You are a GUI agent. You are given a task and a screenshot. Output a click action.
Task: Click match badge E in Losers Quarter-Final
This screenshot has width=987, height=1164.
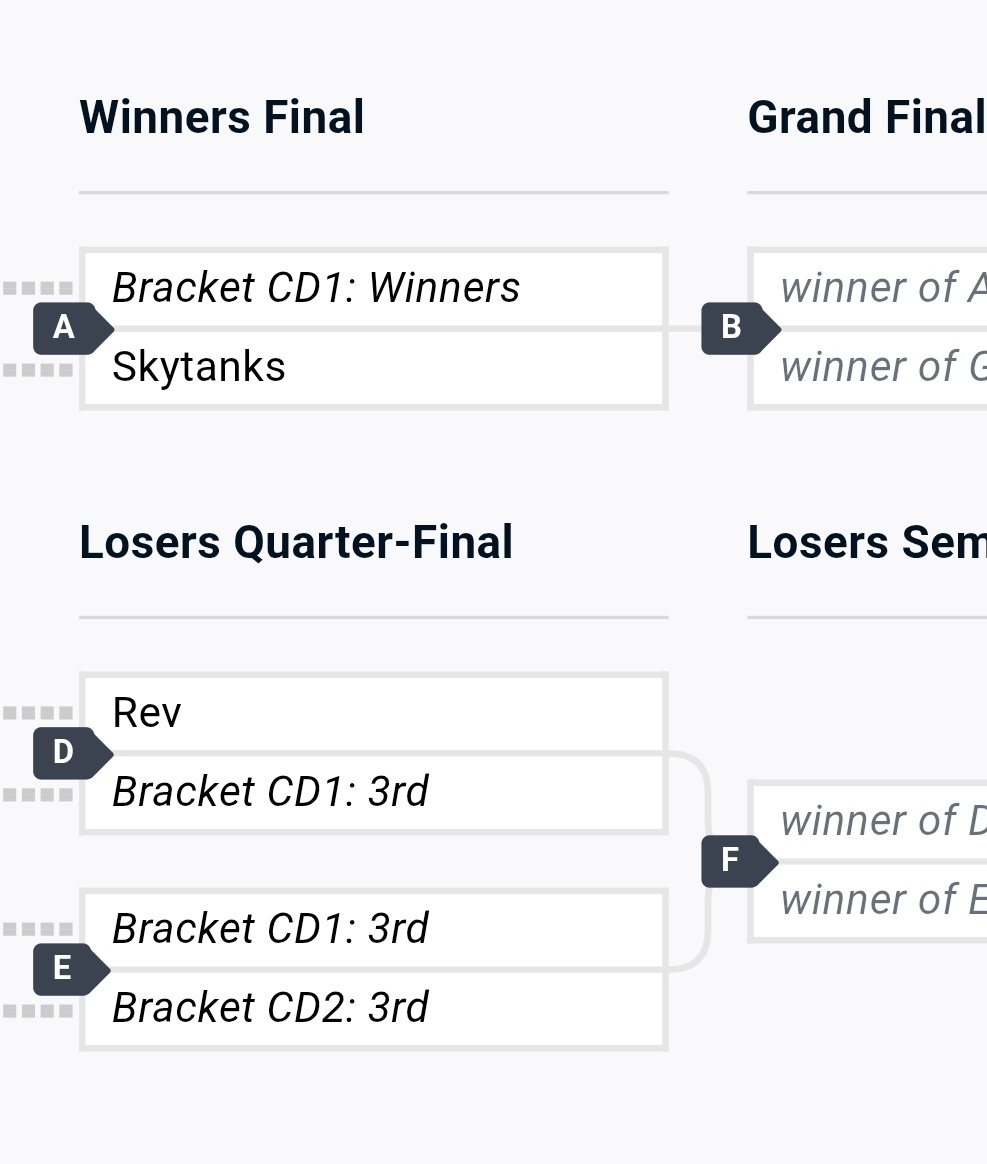point(72,969)
